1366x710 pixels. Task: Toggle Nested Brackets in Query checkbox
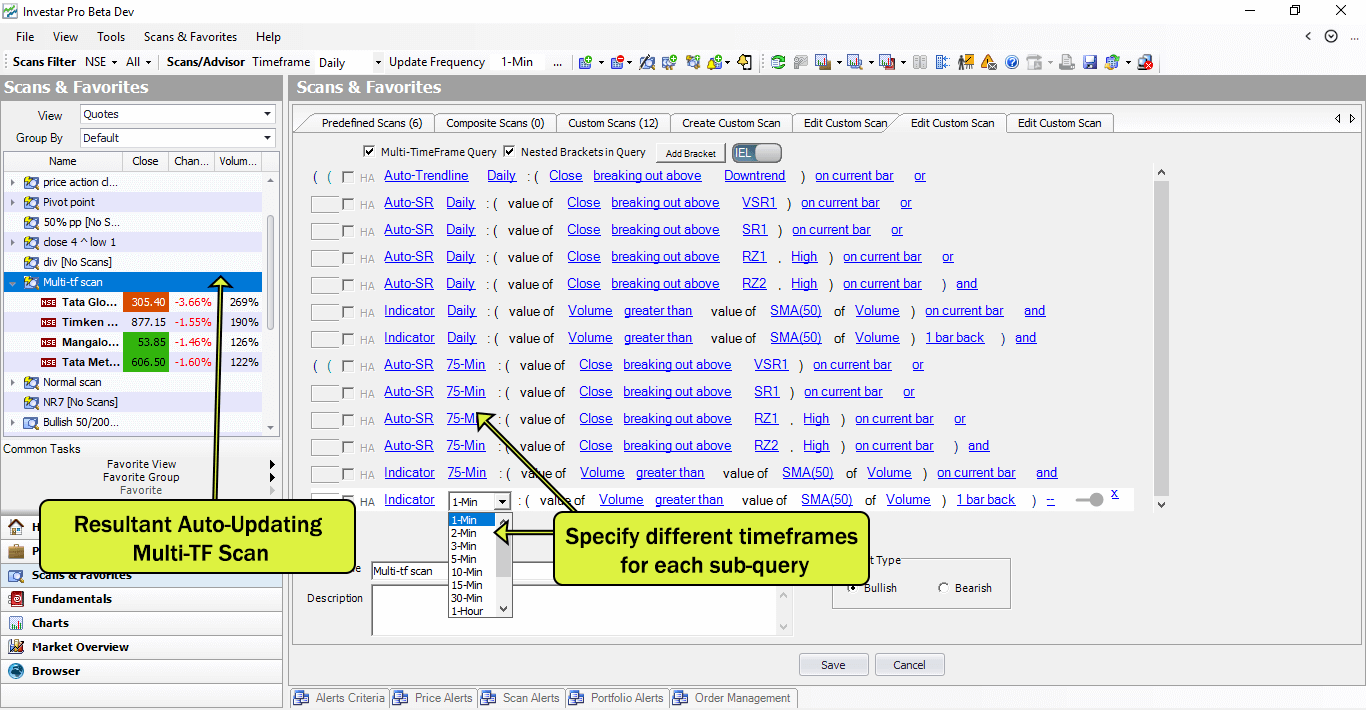(509, 152)
